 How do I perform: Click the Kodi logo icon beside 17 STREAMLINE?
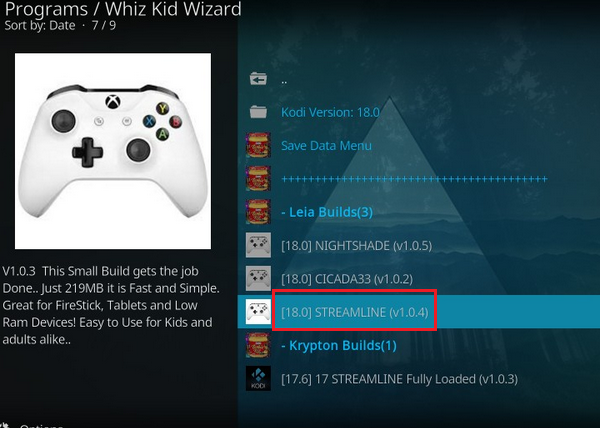click(x=258, y=378)
